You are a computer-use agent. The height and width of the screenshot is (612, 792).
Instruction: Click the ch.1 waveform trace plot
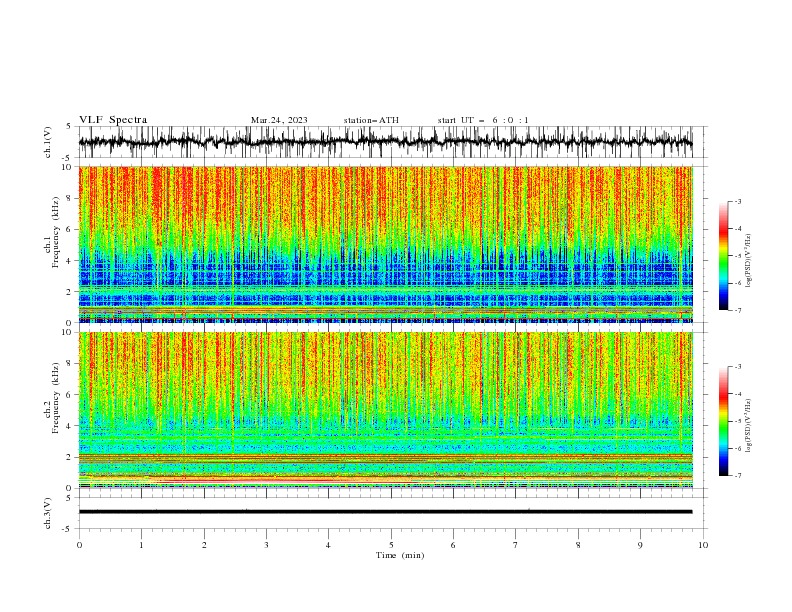pyautogui.click(x=385, y=142)
